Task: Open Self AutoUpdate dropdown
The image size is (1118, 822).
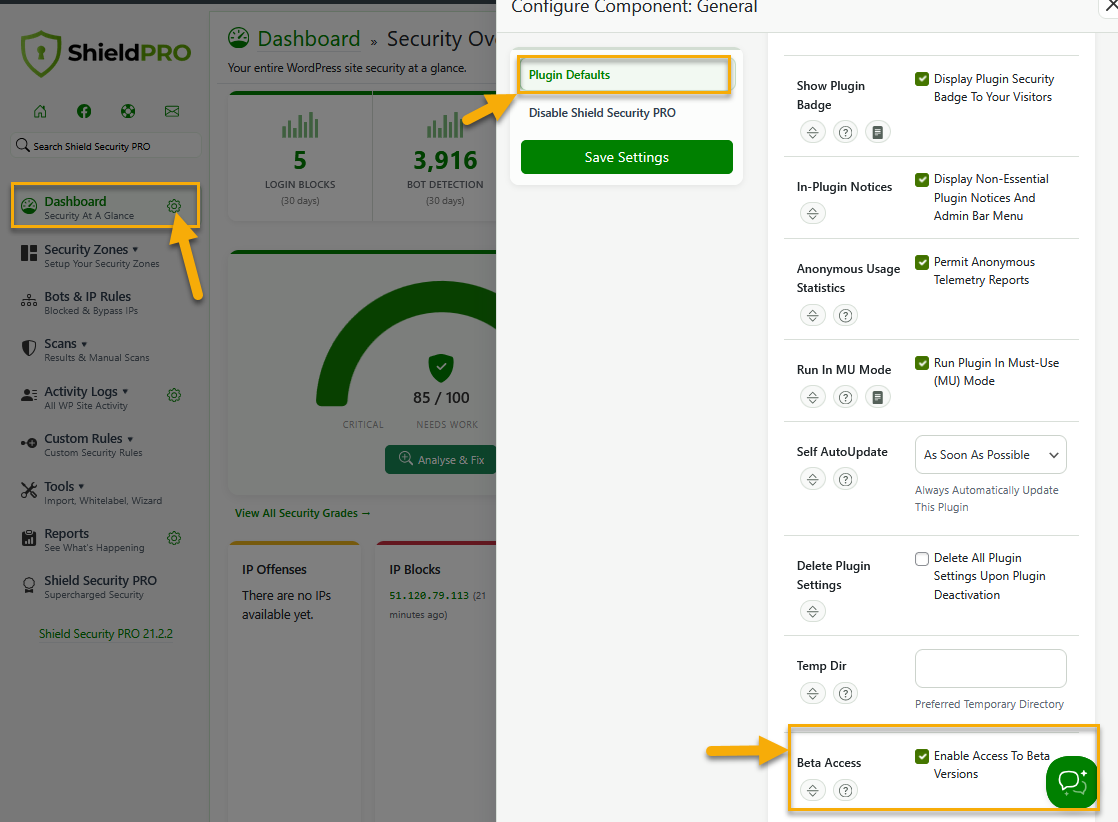Action: [x=990, y=455]
